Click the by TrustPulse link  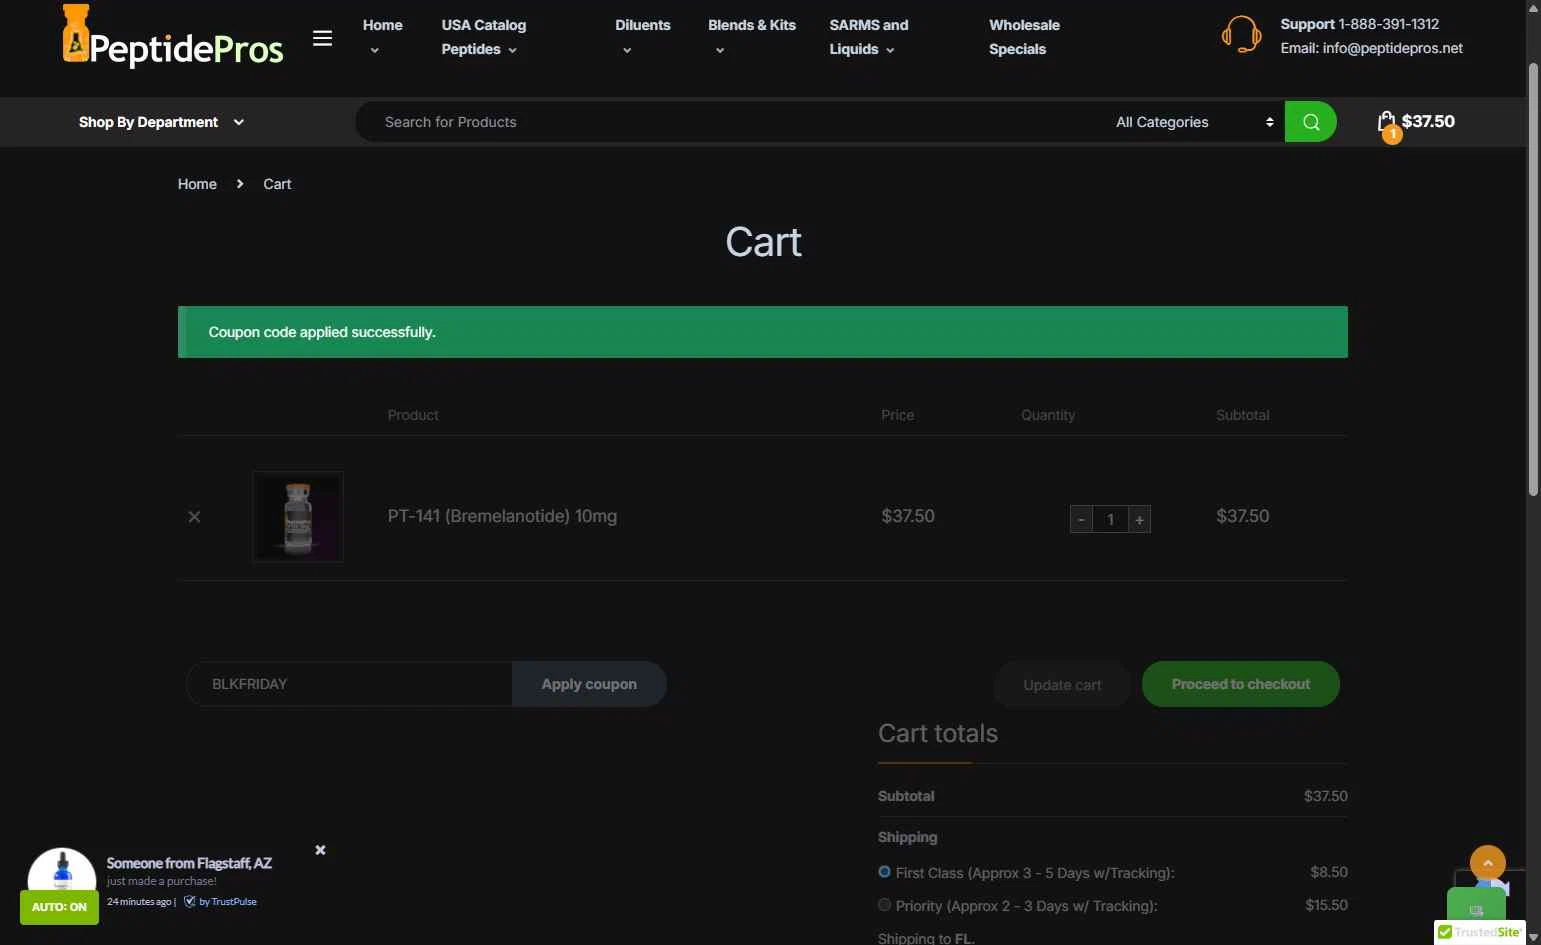228,902
